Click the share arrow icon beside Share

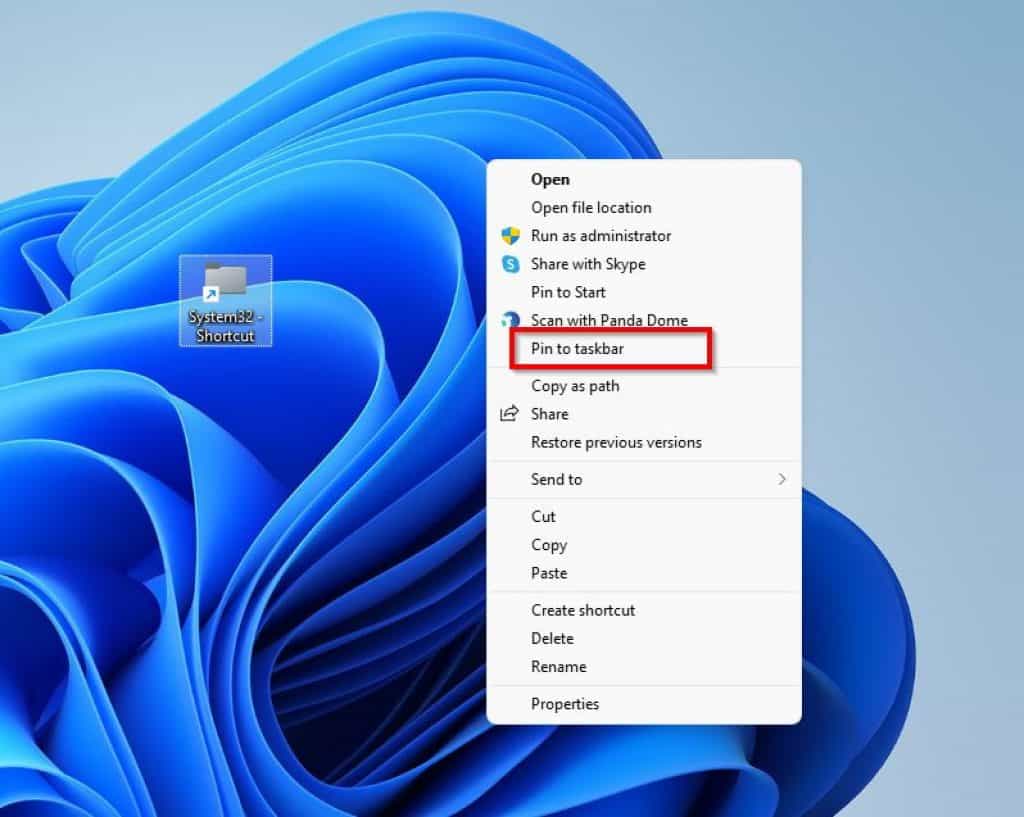(x=509, y=413)
